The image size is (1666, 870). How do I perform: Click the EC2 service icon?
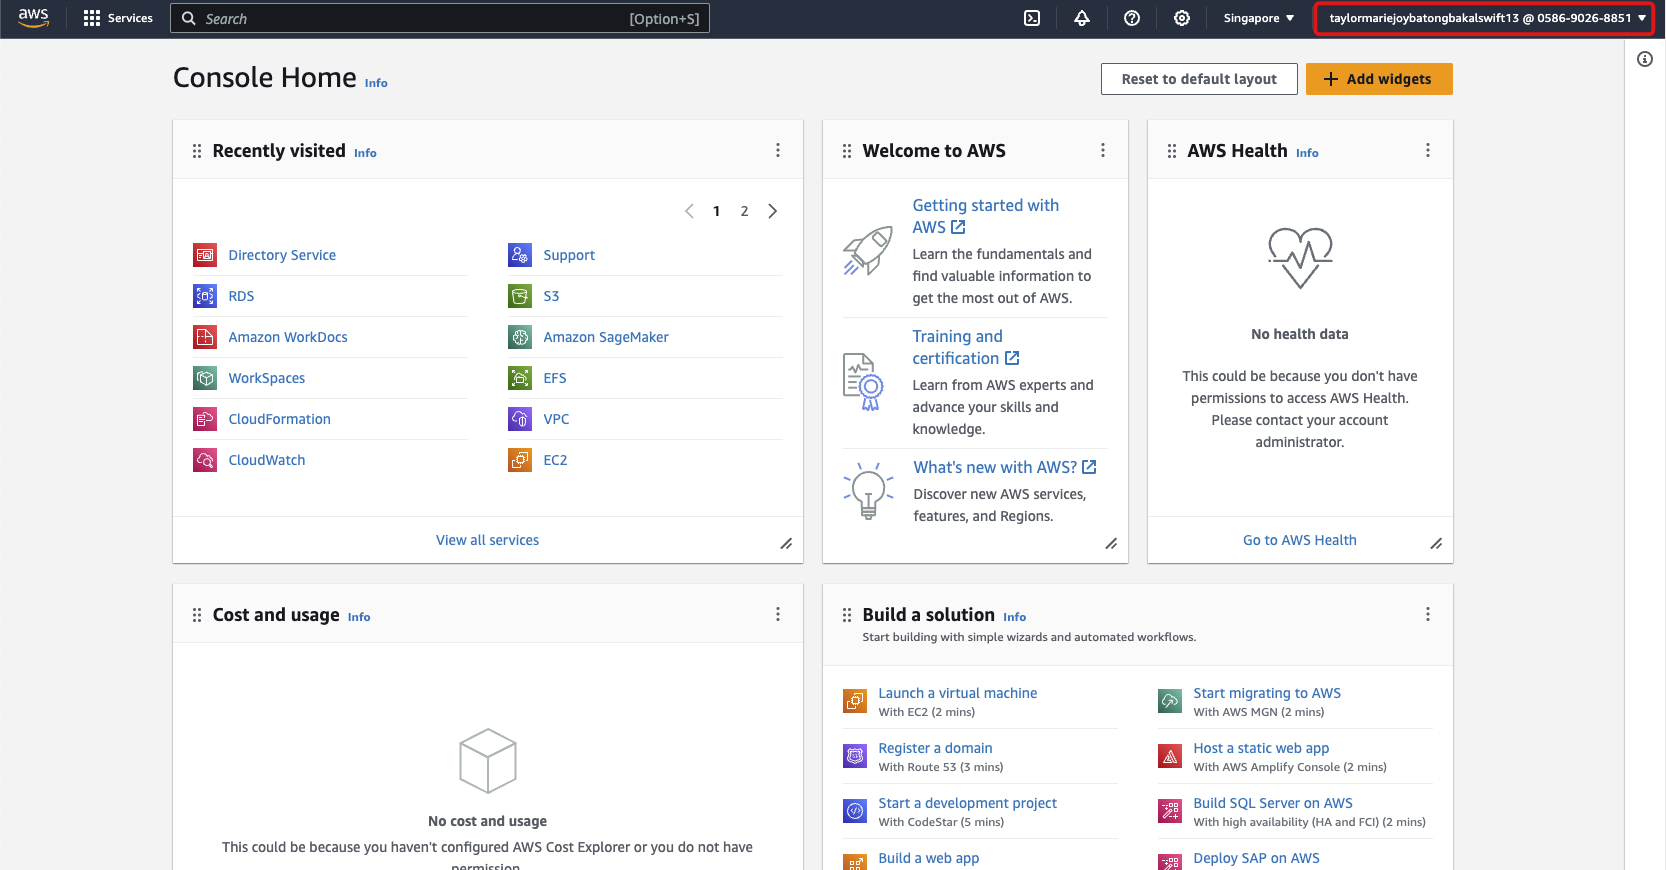(x=520, y=460)
